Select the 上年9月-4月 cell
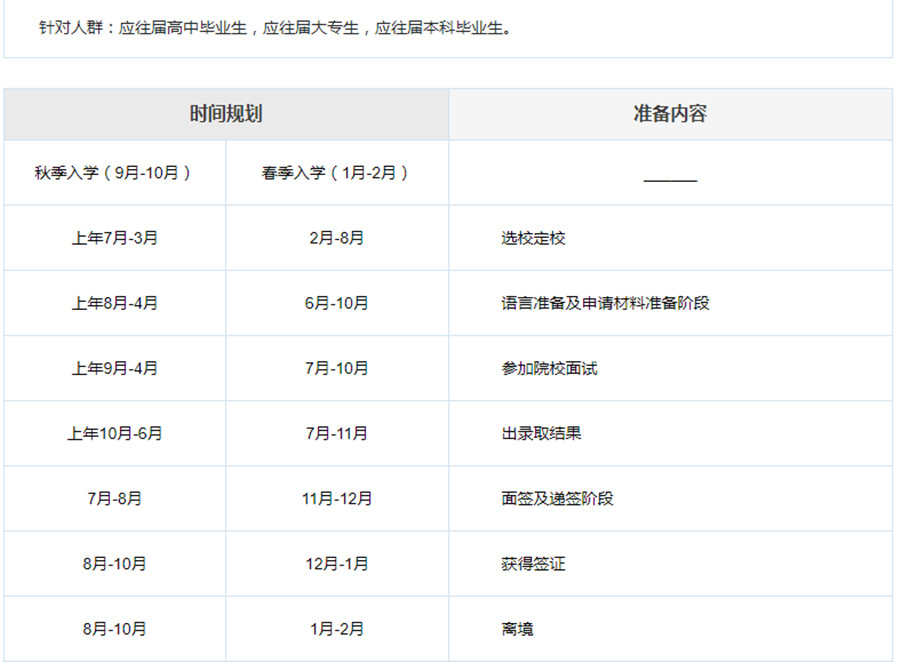Screen dimensions: 900x662 (114, 368)
